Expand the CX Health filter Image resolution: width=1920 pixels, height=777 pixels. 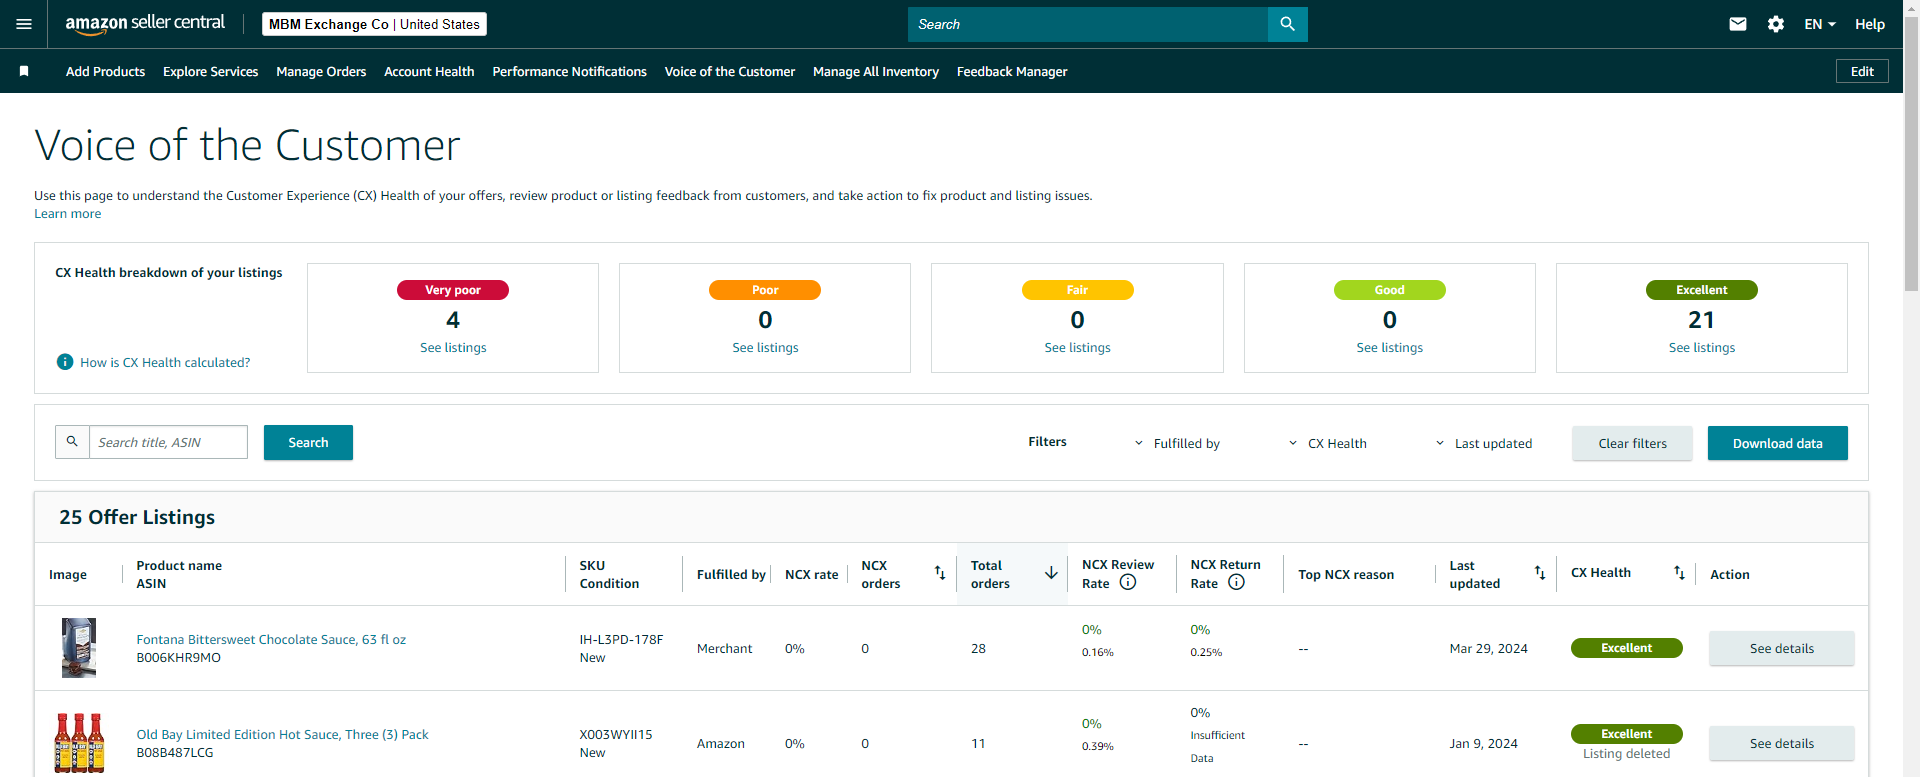tap(1327, 443)
